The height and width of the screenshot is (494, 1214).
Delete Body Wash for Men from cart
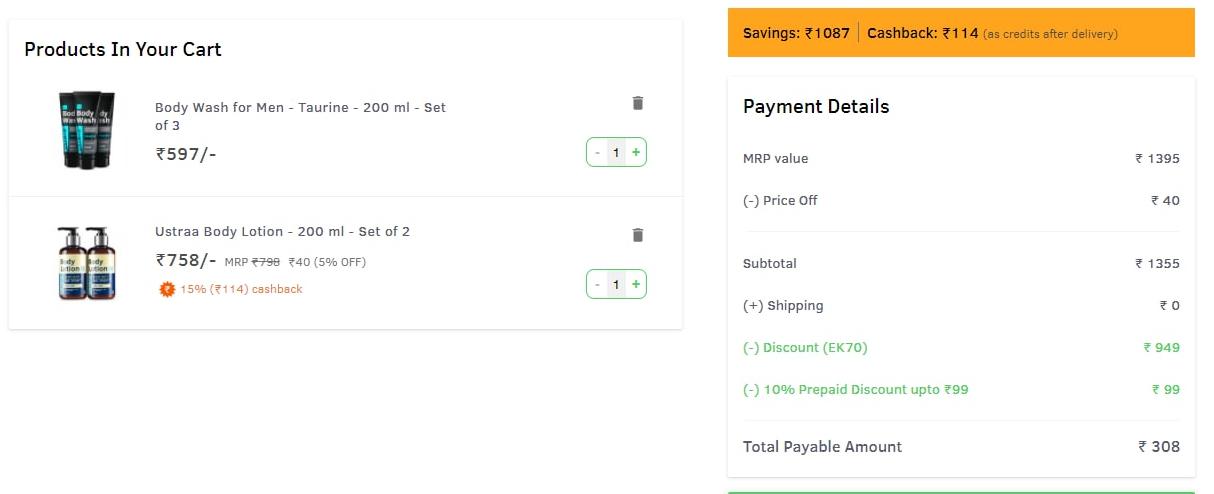click(x=638, y=103)
